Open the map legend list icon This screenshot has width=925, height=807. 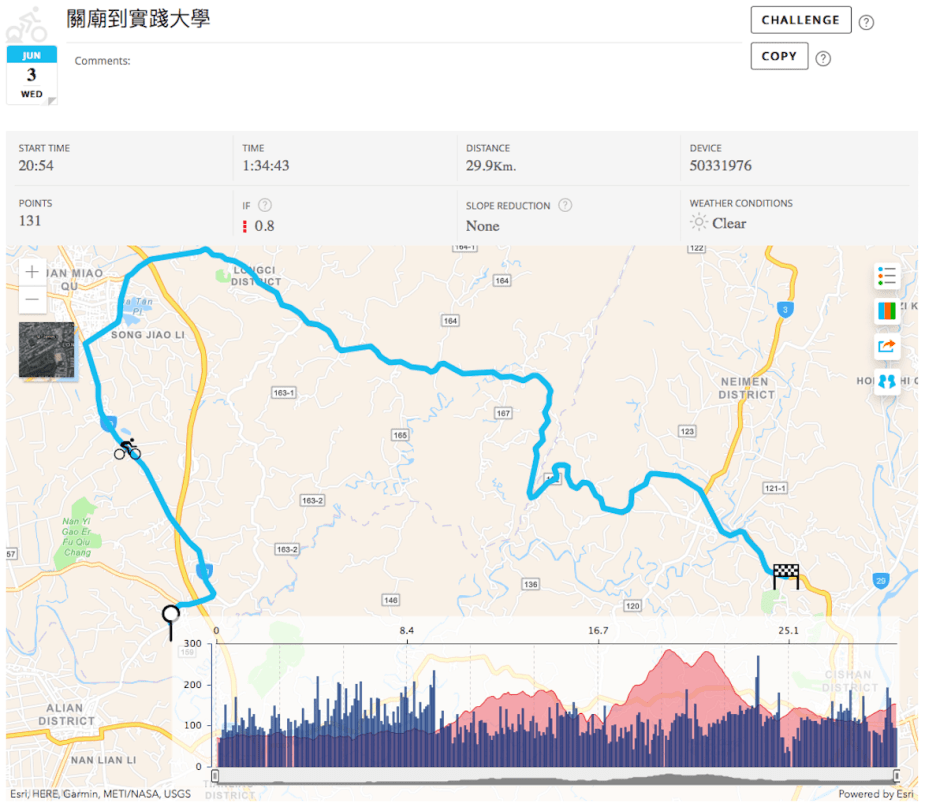[887, 275]
